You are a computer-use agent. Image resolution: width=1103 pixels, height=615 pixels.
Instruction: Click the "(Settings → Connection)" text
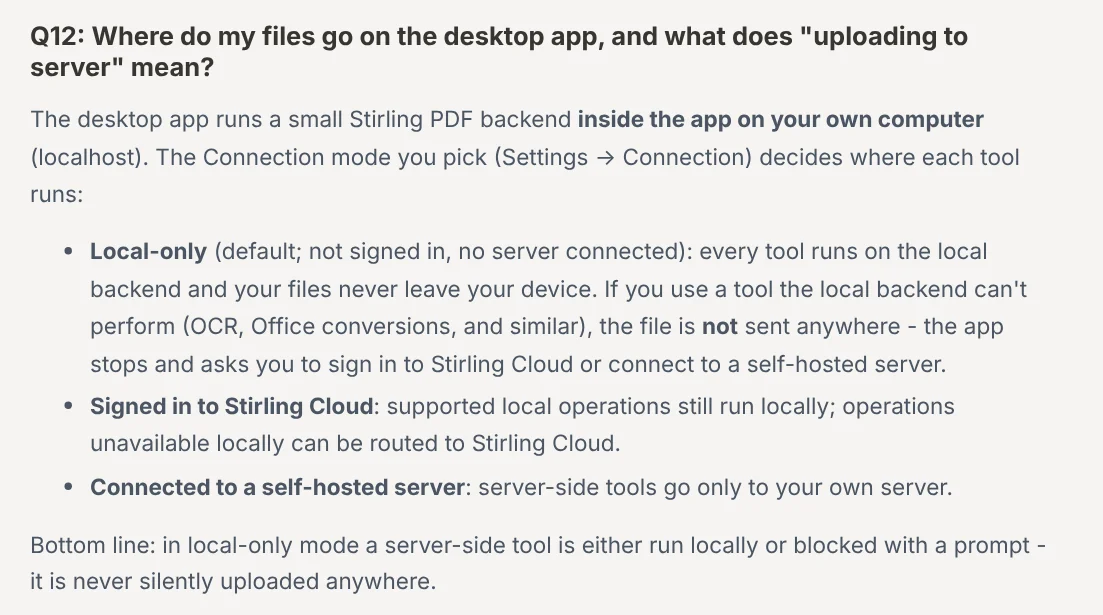pyautogui.click(x=623, y=157)
